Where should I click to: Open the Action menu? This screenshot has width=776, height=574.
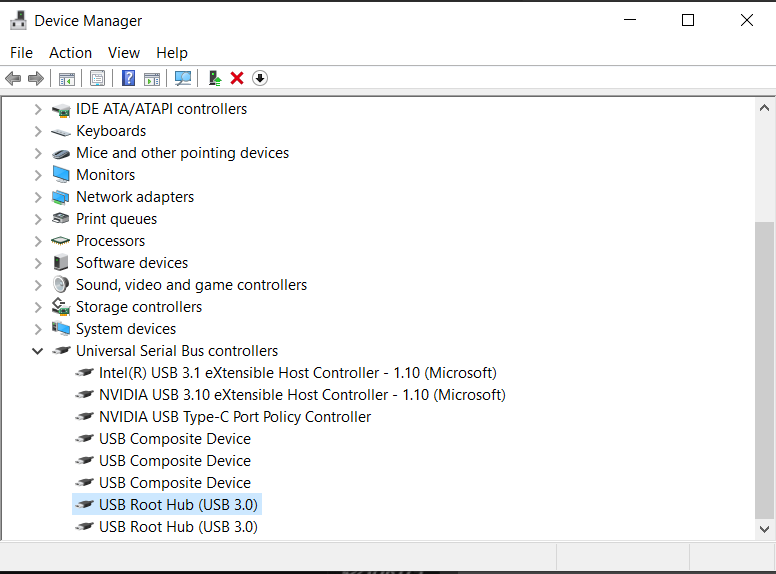70,53
